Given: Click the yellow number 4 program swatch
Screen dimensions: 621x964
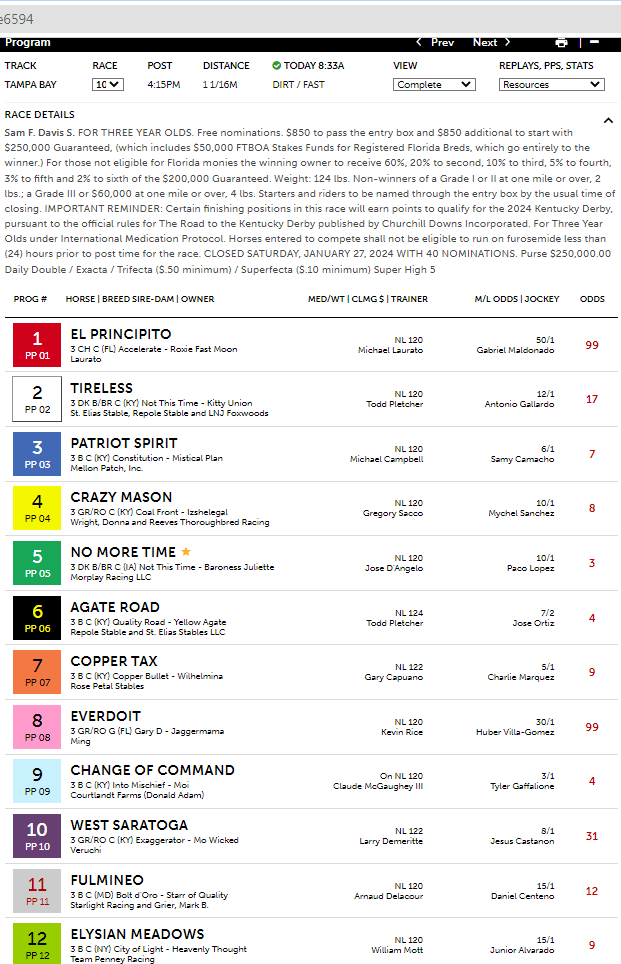Looking at the screenshot, I should coord(37,507).
